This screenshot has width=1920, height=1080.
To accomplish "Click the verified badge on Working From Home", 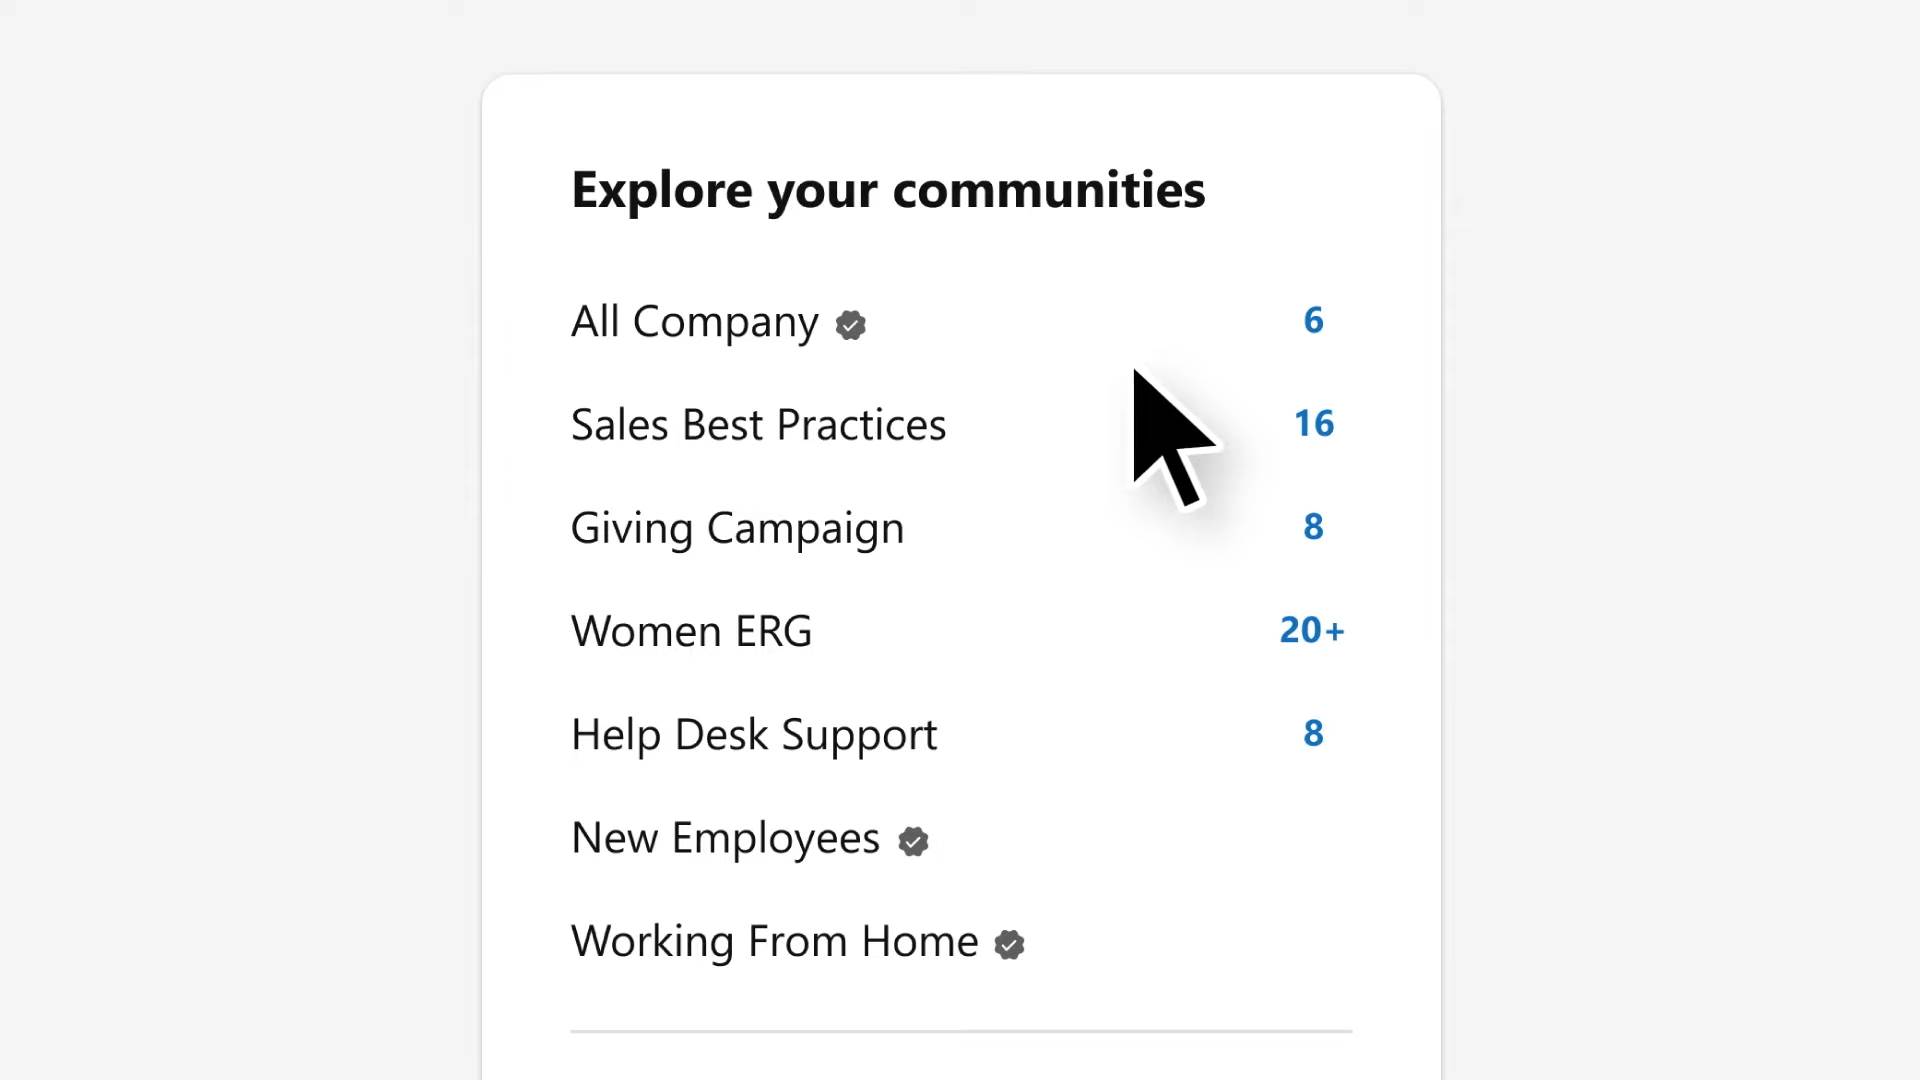I will 1010,944.
